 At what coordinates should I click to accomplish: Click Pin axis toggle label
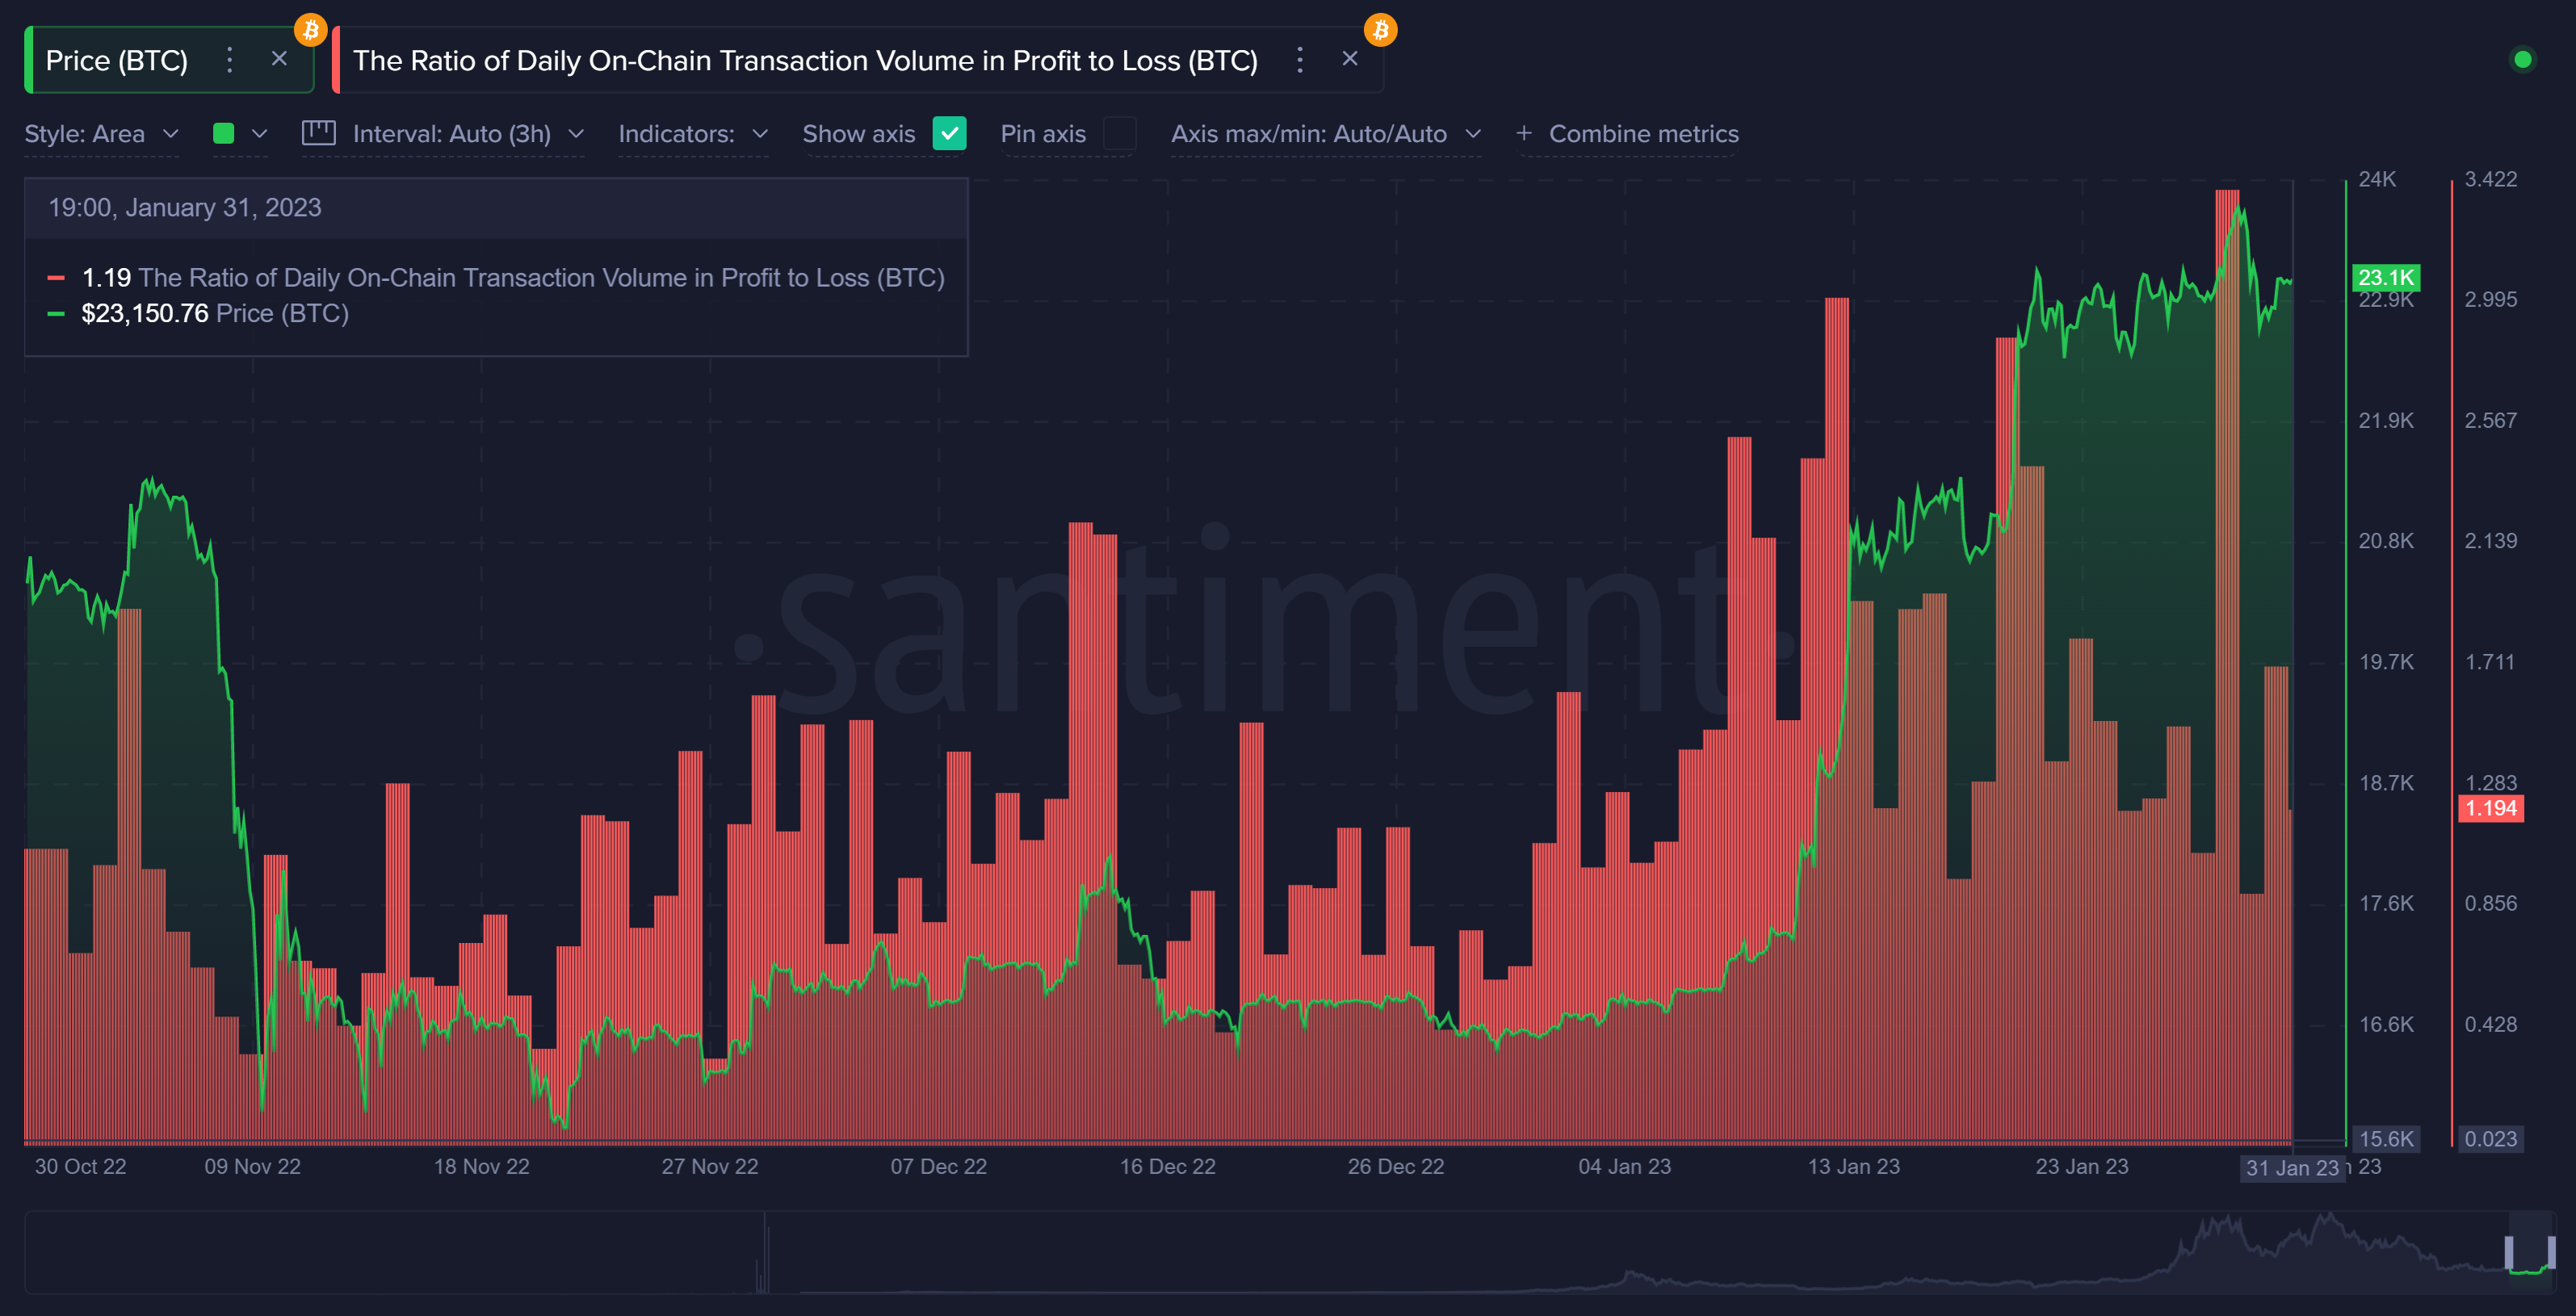[1043, 132]
